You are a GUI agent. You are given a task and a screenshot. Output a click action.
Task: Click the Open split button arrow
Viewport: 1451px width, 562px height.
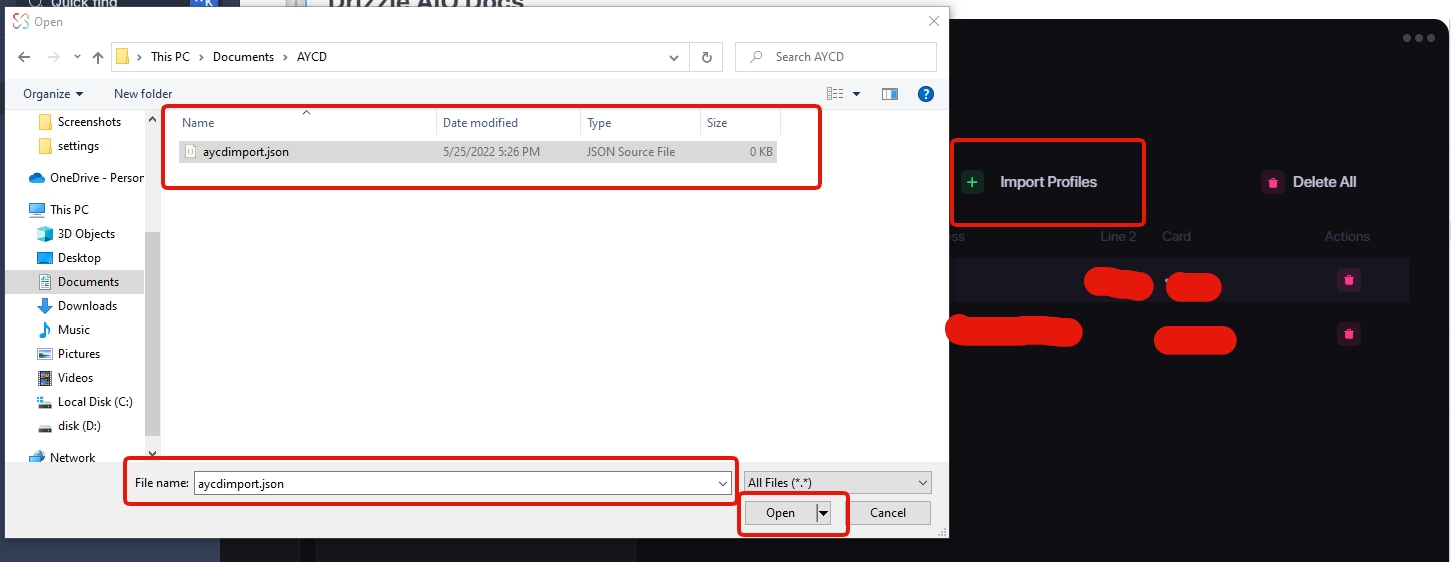coord(824,513)
